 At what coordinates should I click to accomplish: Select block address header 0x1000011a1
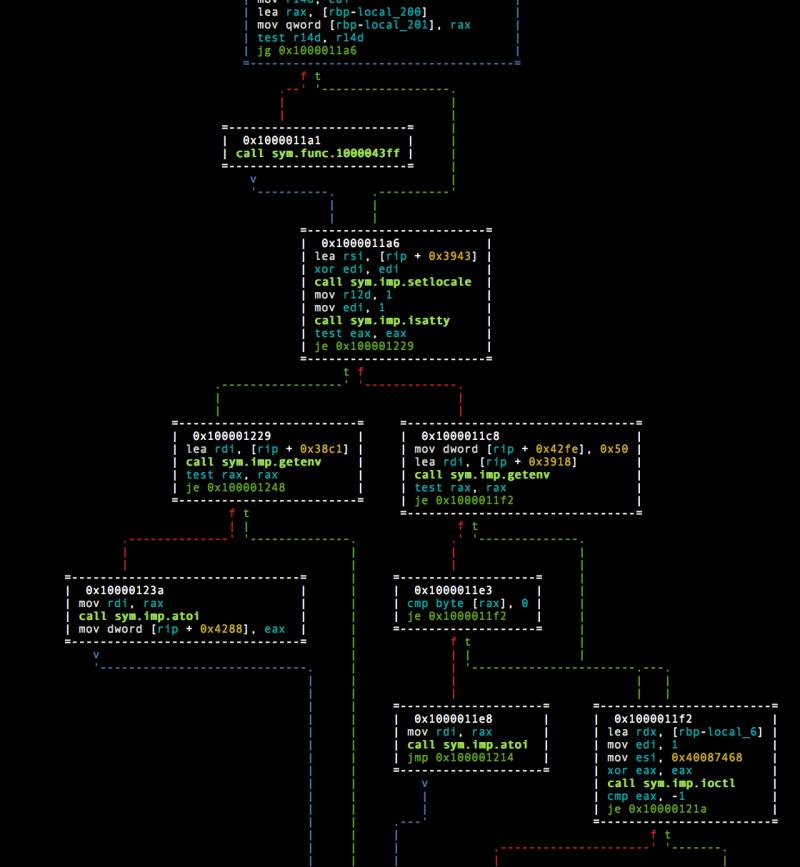click(281, 140)
